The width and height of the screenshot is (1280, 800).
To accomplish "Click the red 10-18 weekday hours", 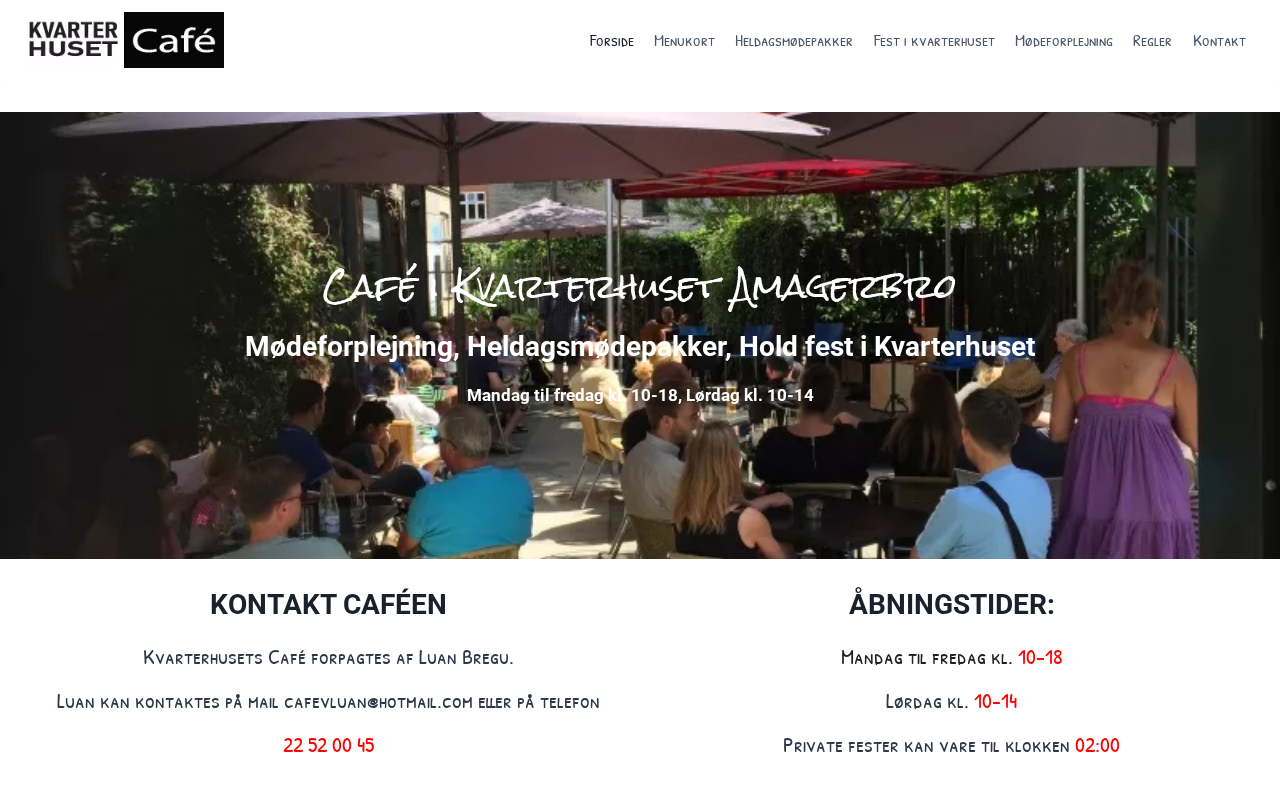I will (x=1040, y=657).
